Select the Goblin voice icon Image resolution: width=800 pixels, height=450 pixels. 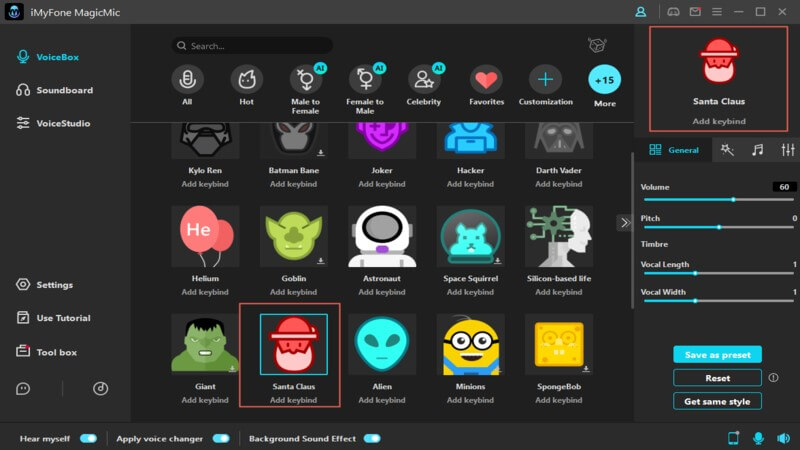tap(294, 236)
